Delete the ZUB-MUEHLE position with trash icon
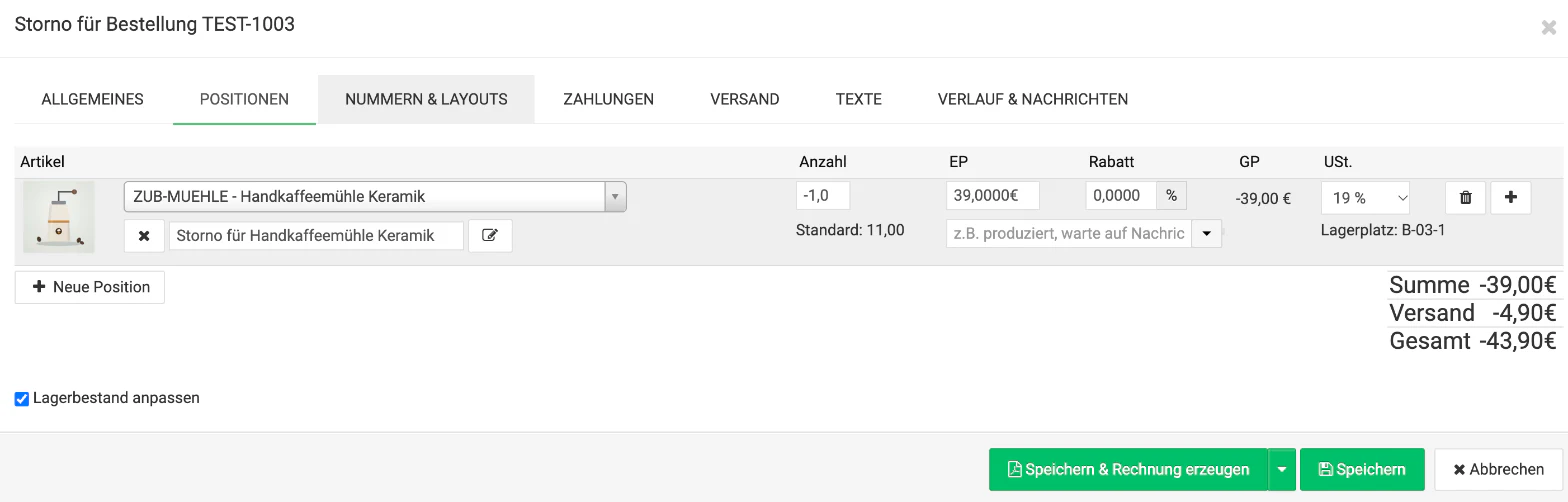Image resolution: width=1568 pixels, height=502 pixels. (x=1465, y=197)
